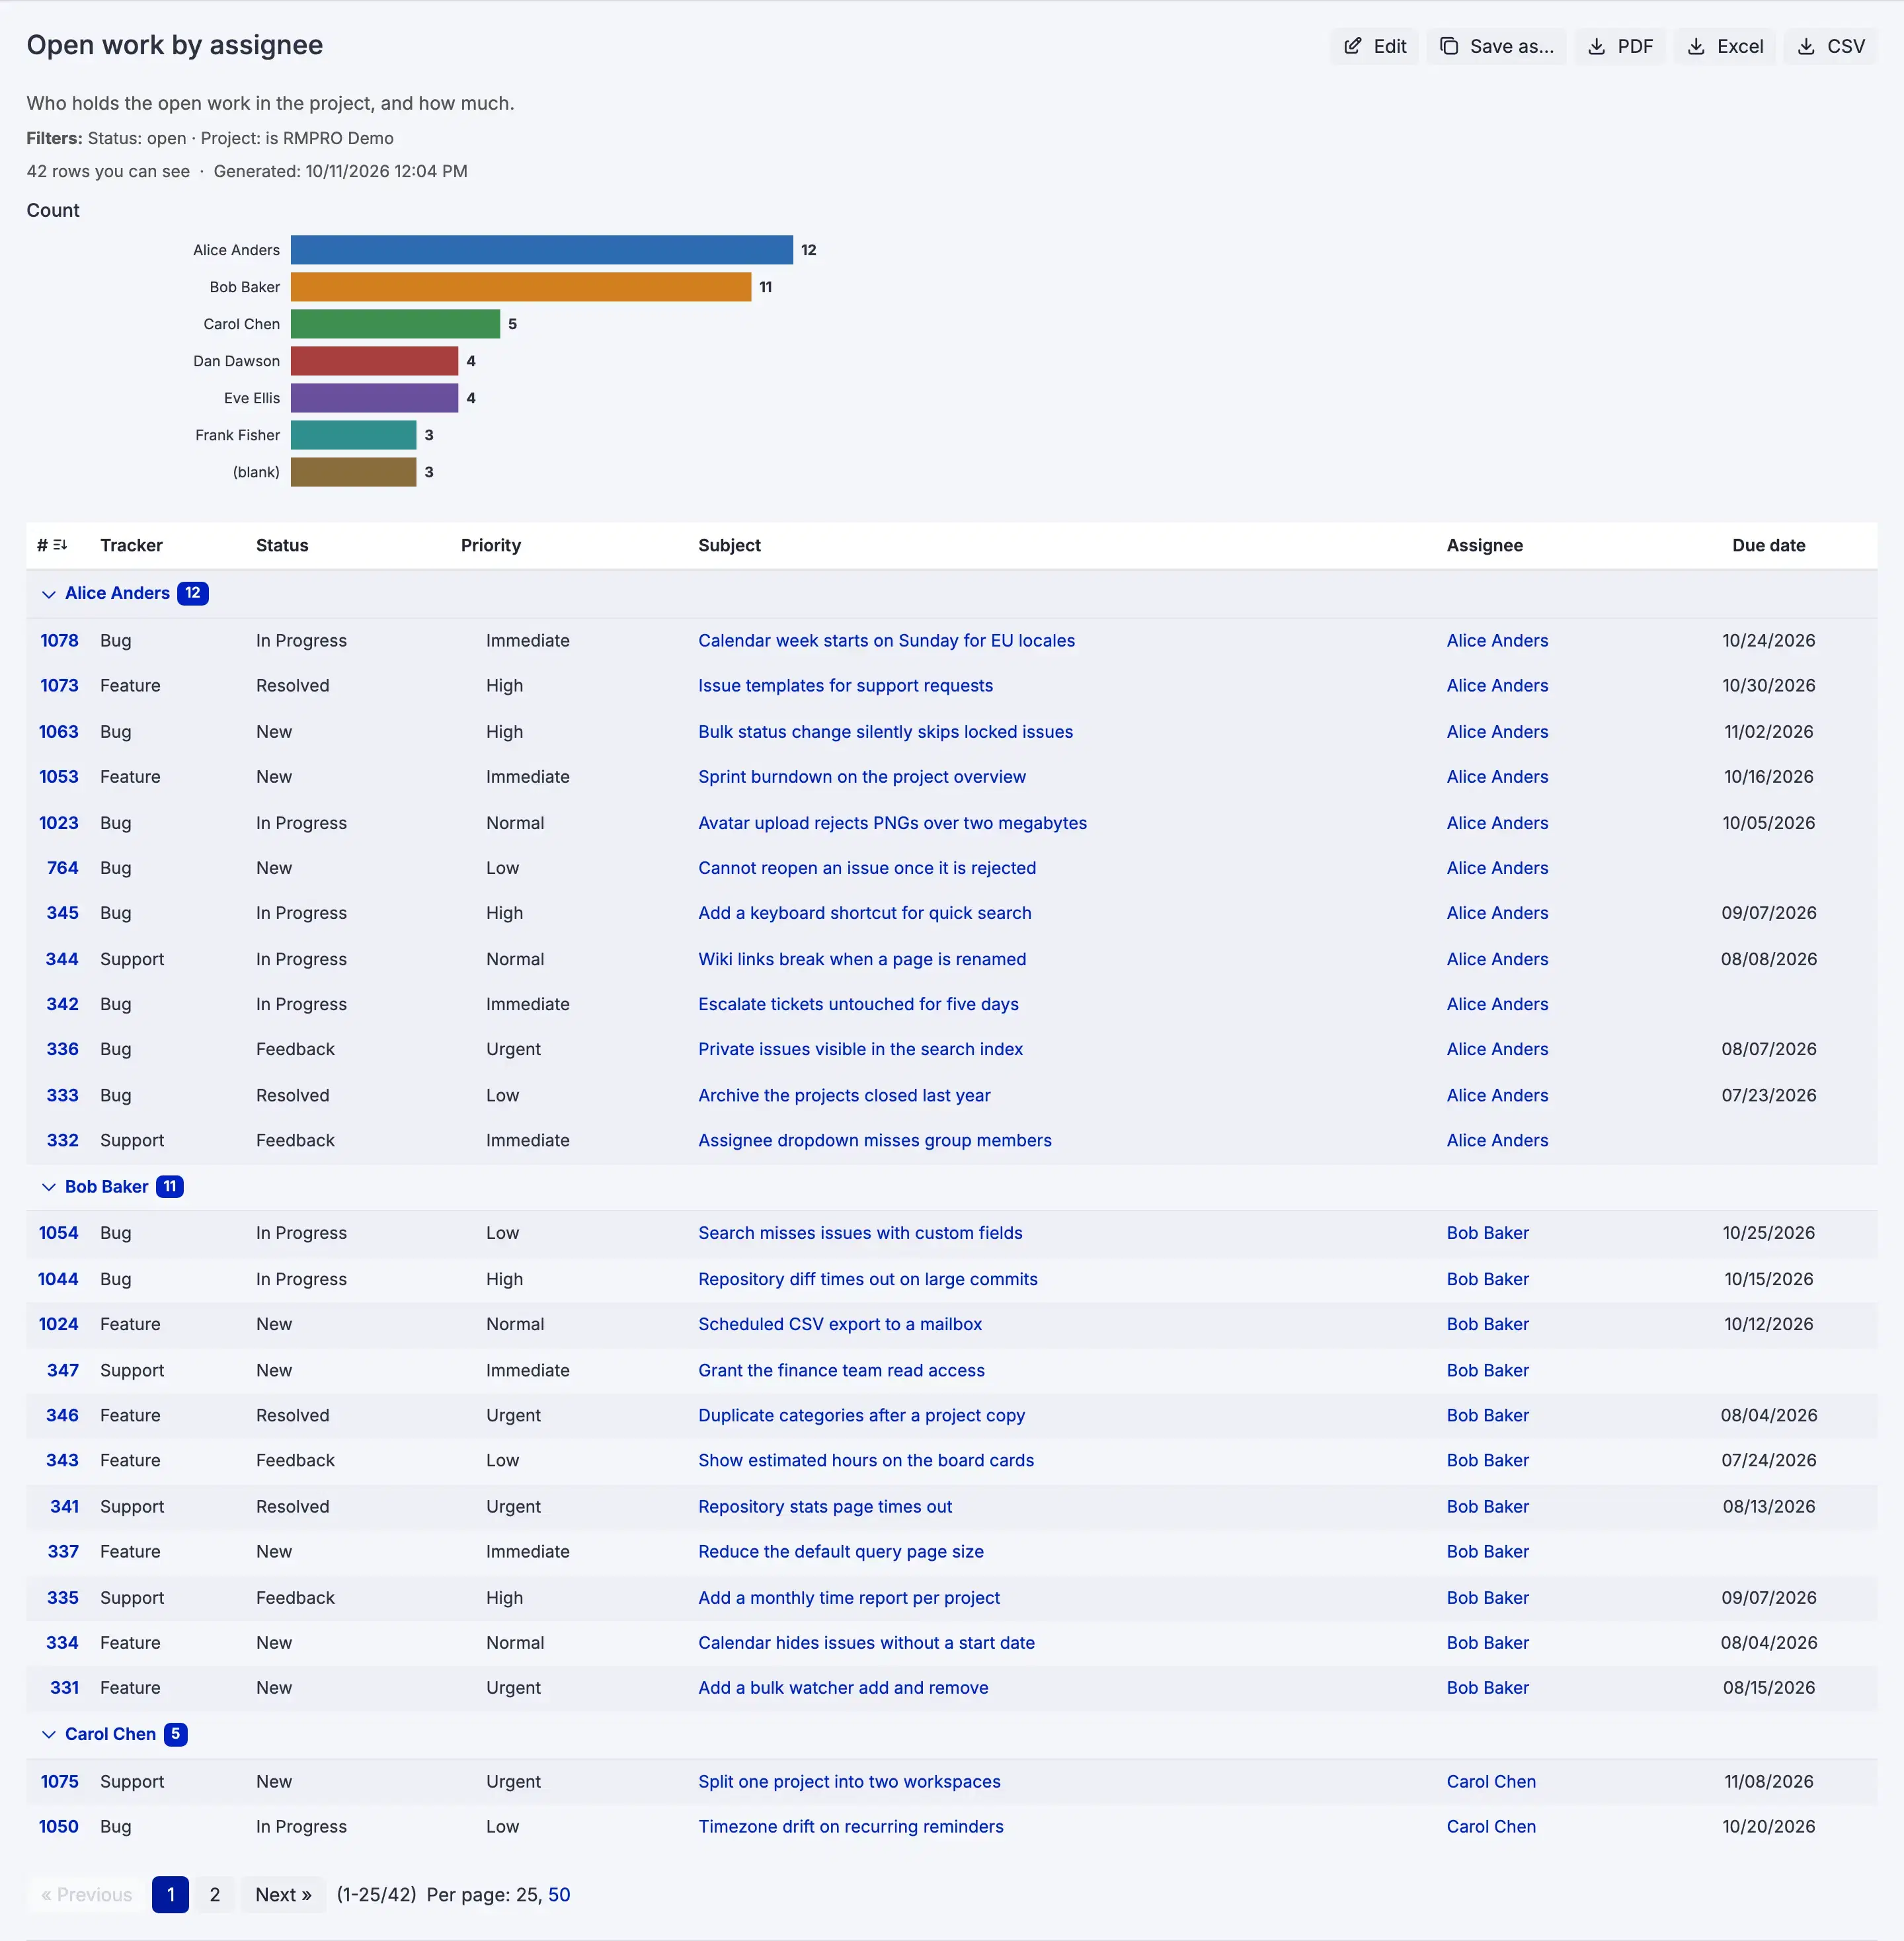Viewport: 1904px width, 1941px height.
Task: Open 'Wiki links break when a page is renamed'
Action: click(x=862, y=959)
